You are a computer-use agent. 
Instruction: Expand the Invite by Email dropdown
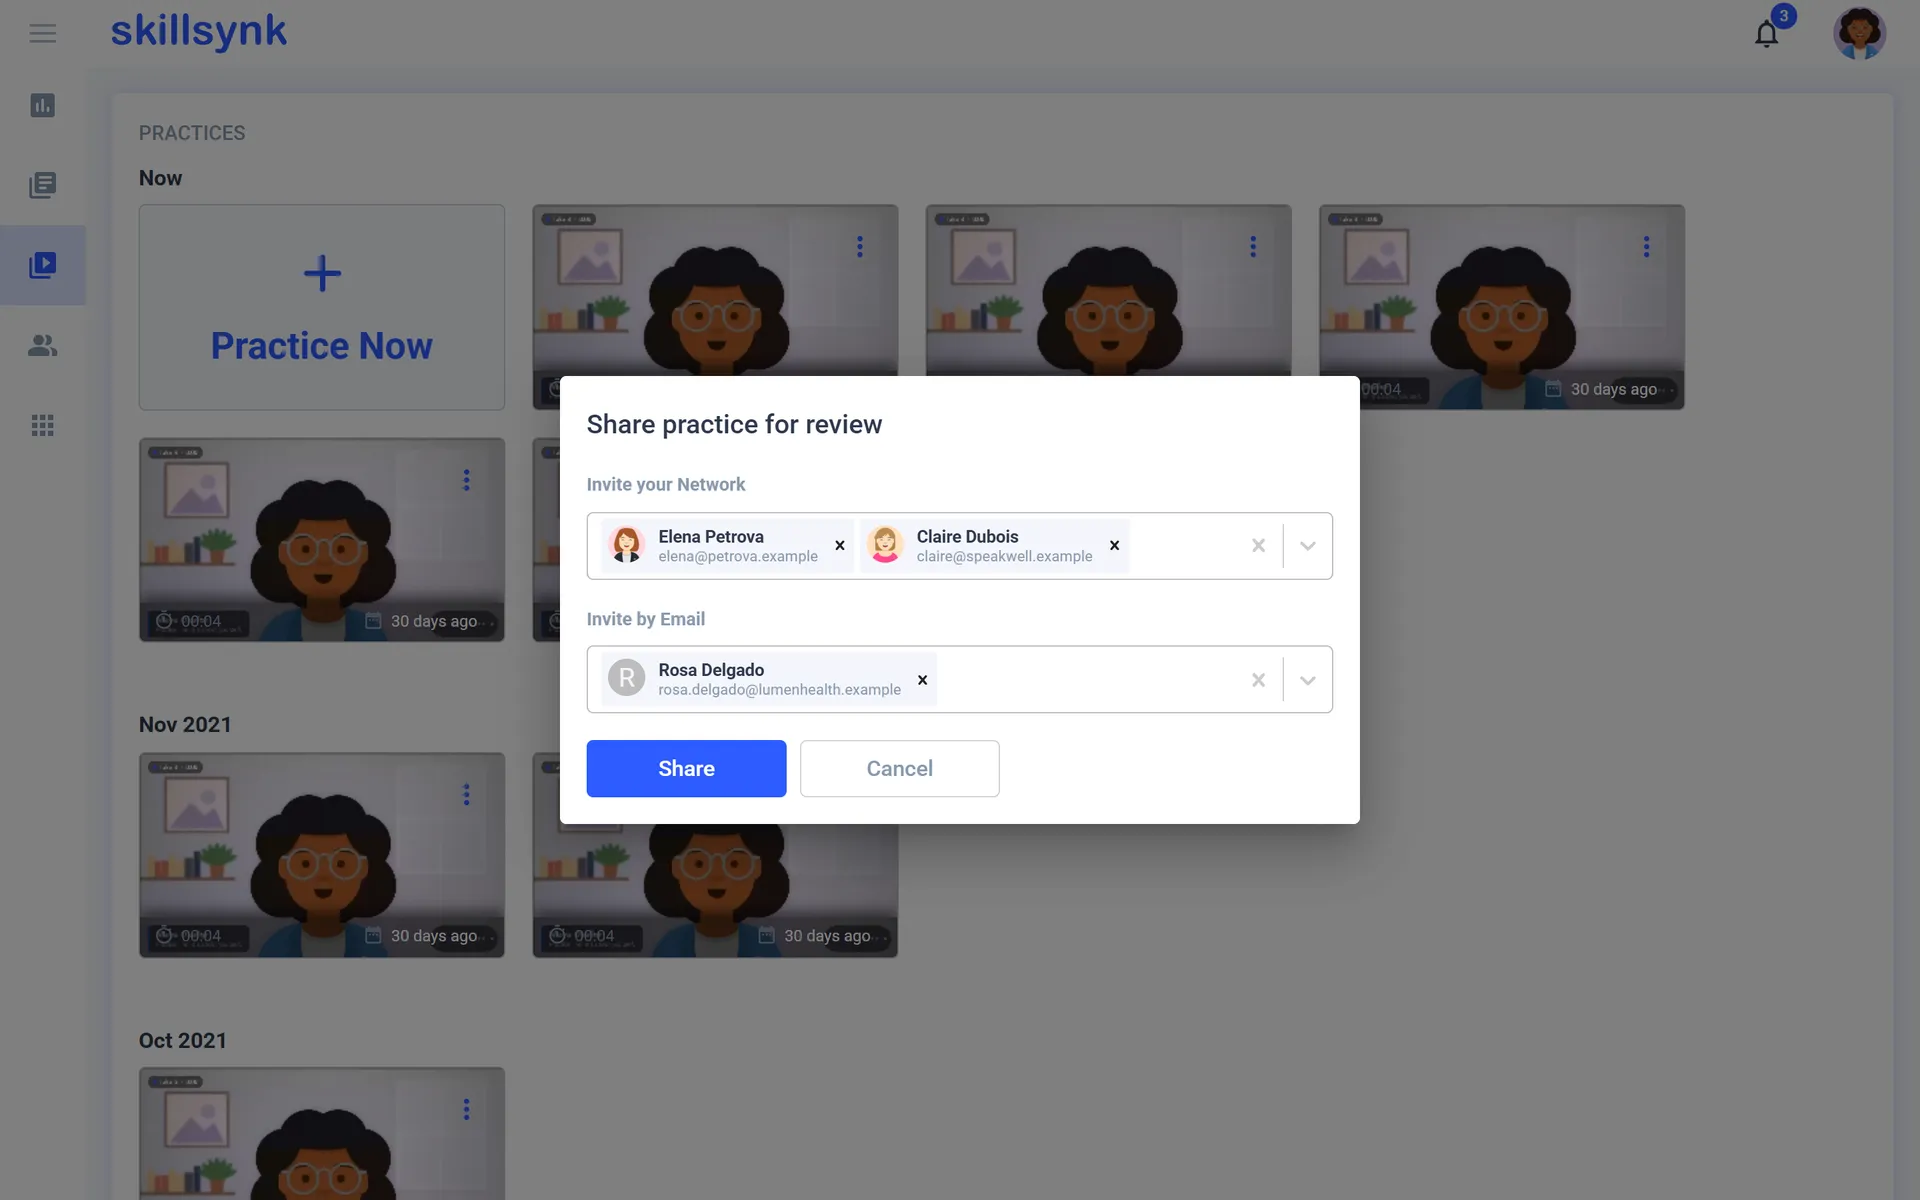tap(1307, 680)
